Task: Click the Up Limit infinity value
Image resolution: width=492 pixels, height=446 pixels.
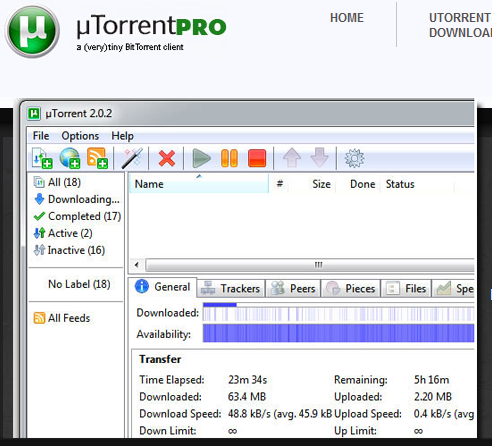Action: [x=418, y=431]
